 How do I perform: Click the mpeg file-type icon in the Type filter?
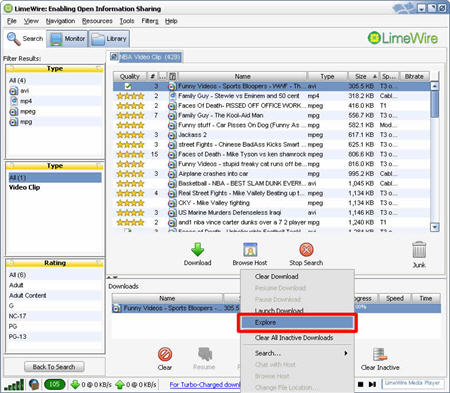(13, 112)
